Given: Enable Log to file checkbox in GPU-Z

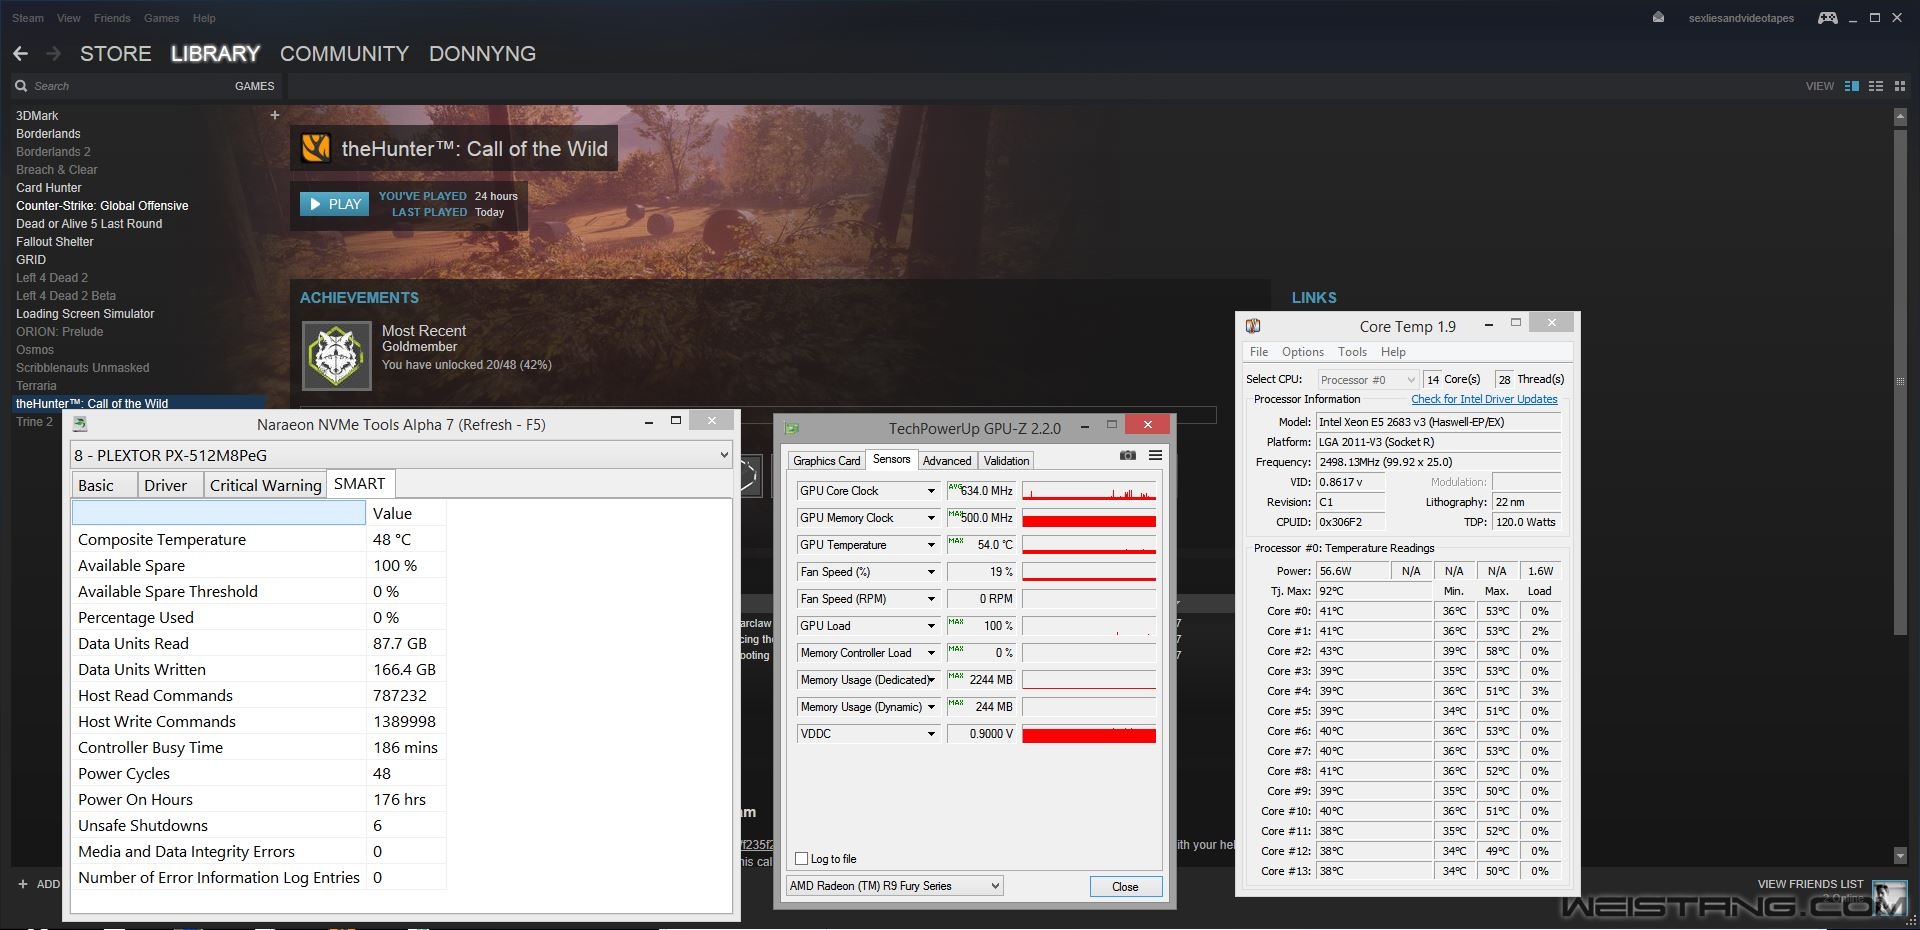Looking at the screenshot, I should click(x=801, y=859).
